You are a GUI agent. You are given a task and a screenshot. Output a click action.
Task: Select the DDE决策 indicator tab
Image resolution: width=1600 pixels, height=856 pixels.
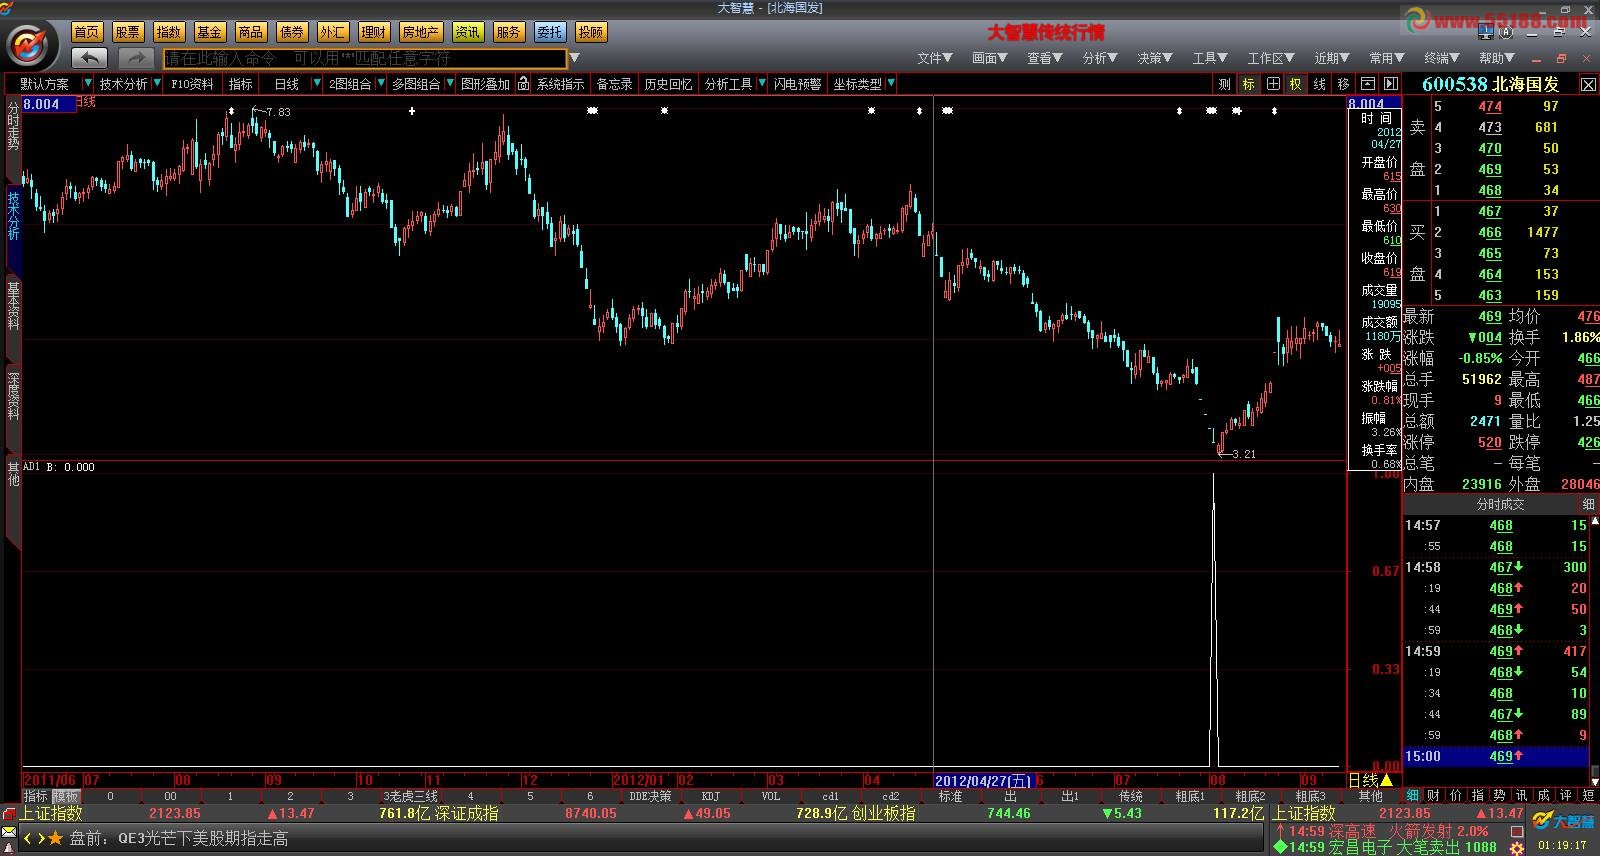(x=650, y=796)
